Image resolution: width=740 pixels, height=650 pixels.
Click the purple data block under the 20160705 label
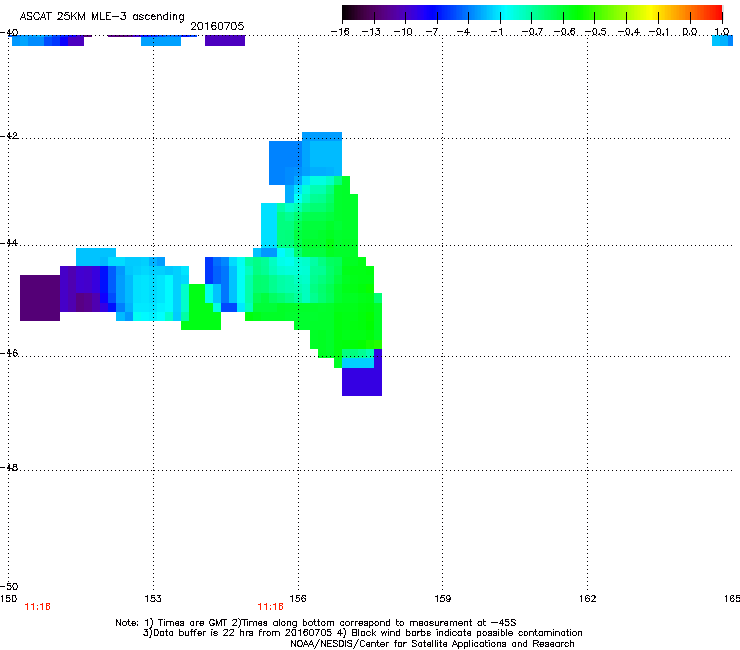point(225,41)
